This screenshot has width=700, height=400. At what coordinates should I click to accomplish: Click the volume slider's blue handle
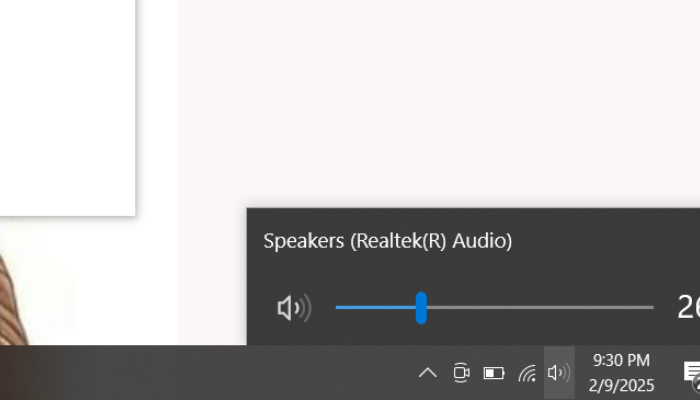421,308
